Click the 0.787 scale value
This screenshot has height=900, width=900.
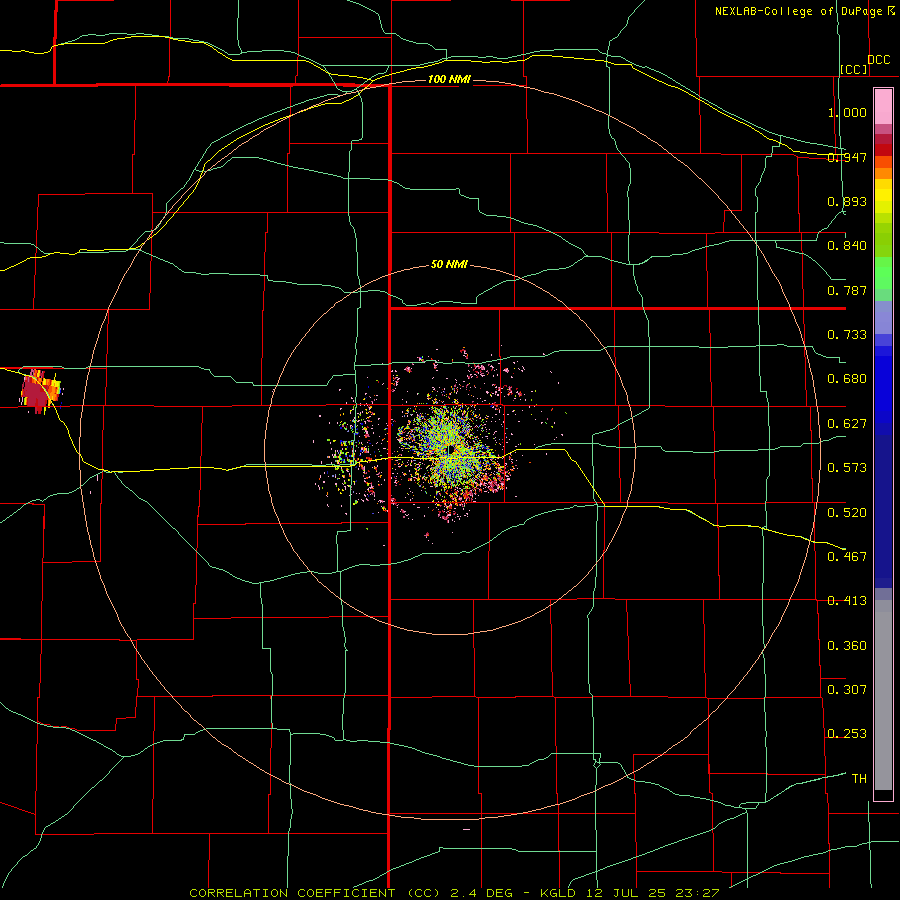click(847, 290)
